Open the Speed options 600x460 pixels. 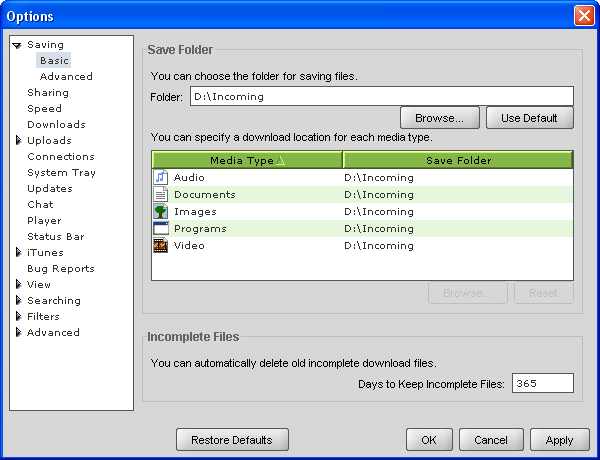tap(44, 109)
